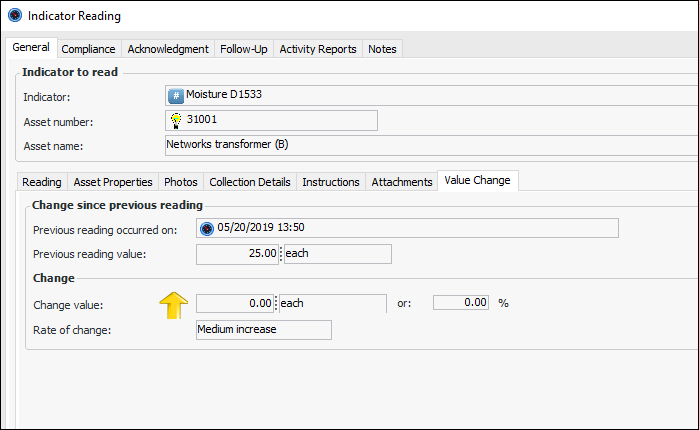Click the reading icon beside 05/20/2019 13:50
Screen dimensions: 699x430
[207, 229]
